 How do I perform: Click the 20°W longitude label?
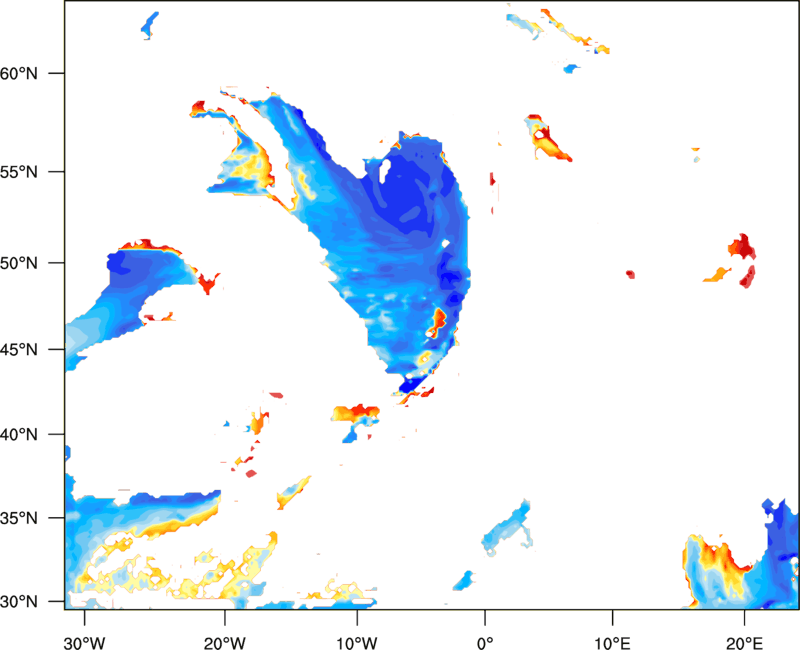[225, 642]
